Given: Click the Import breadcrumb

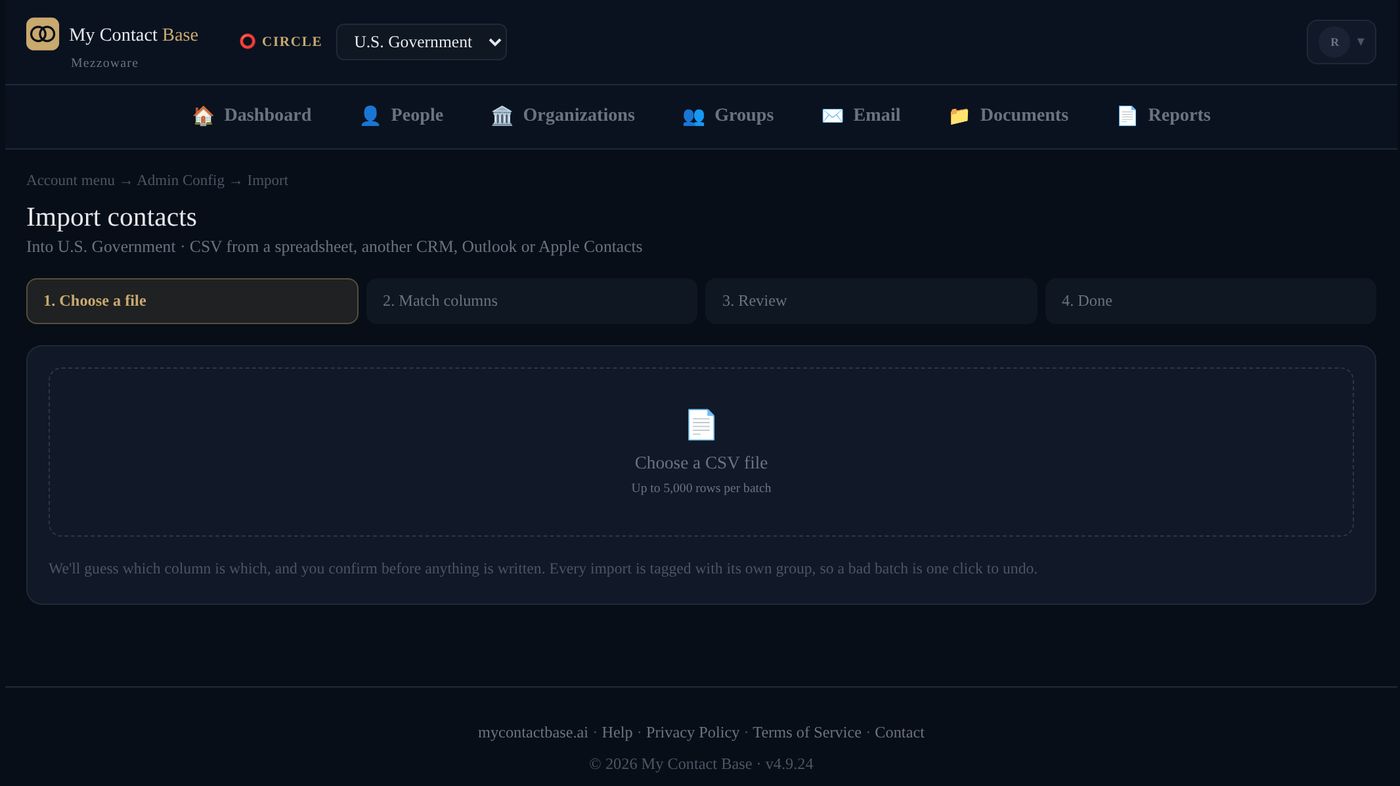Looking at the screenshot, I should (x=267, y=180).
